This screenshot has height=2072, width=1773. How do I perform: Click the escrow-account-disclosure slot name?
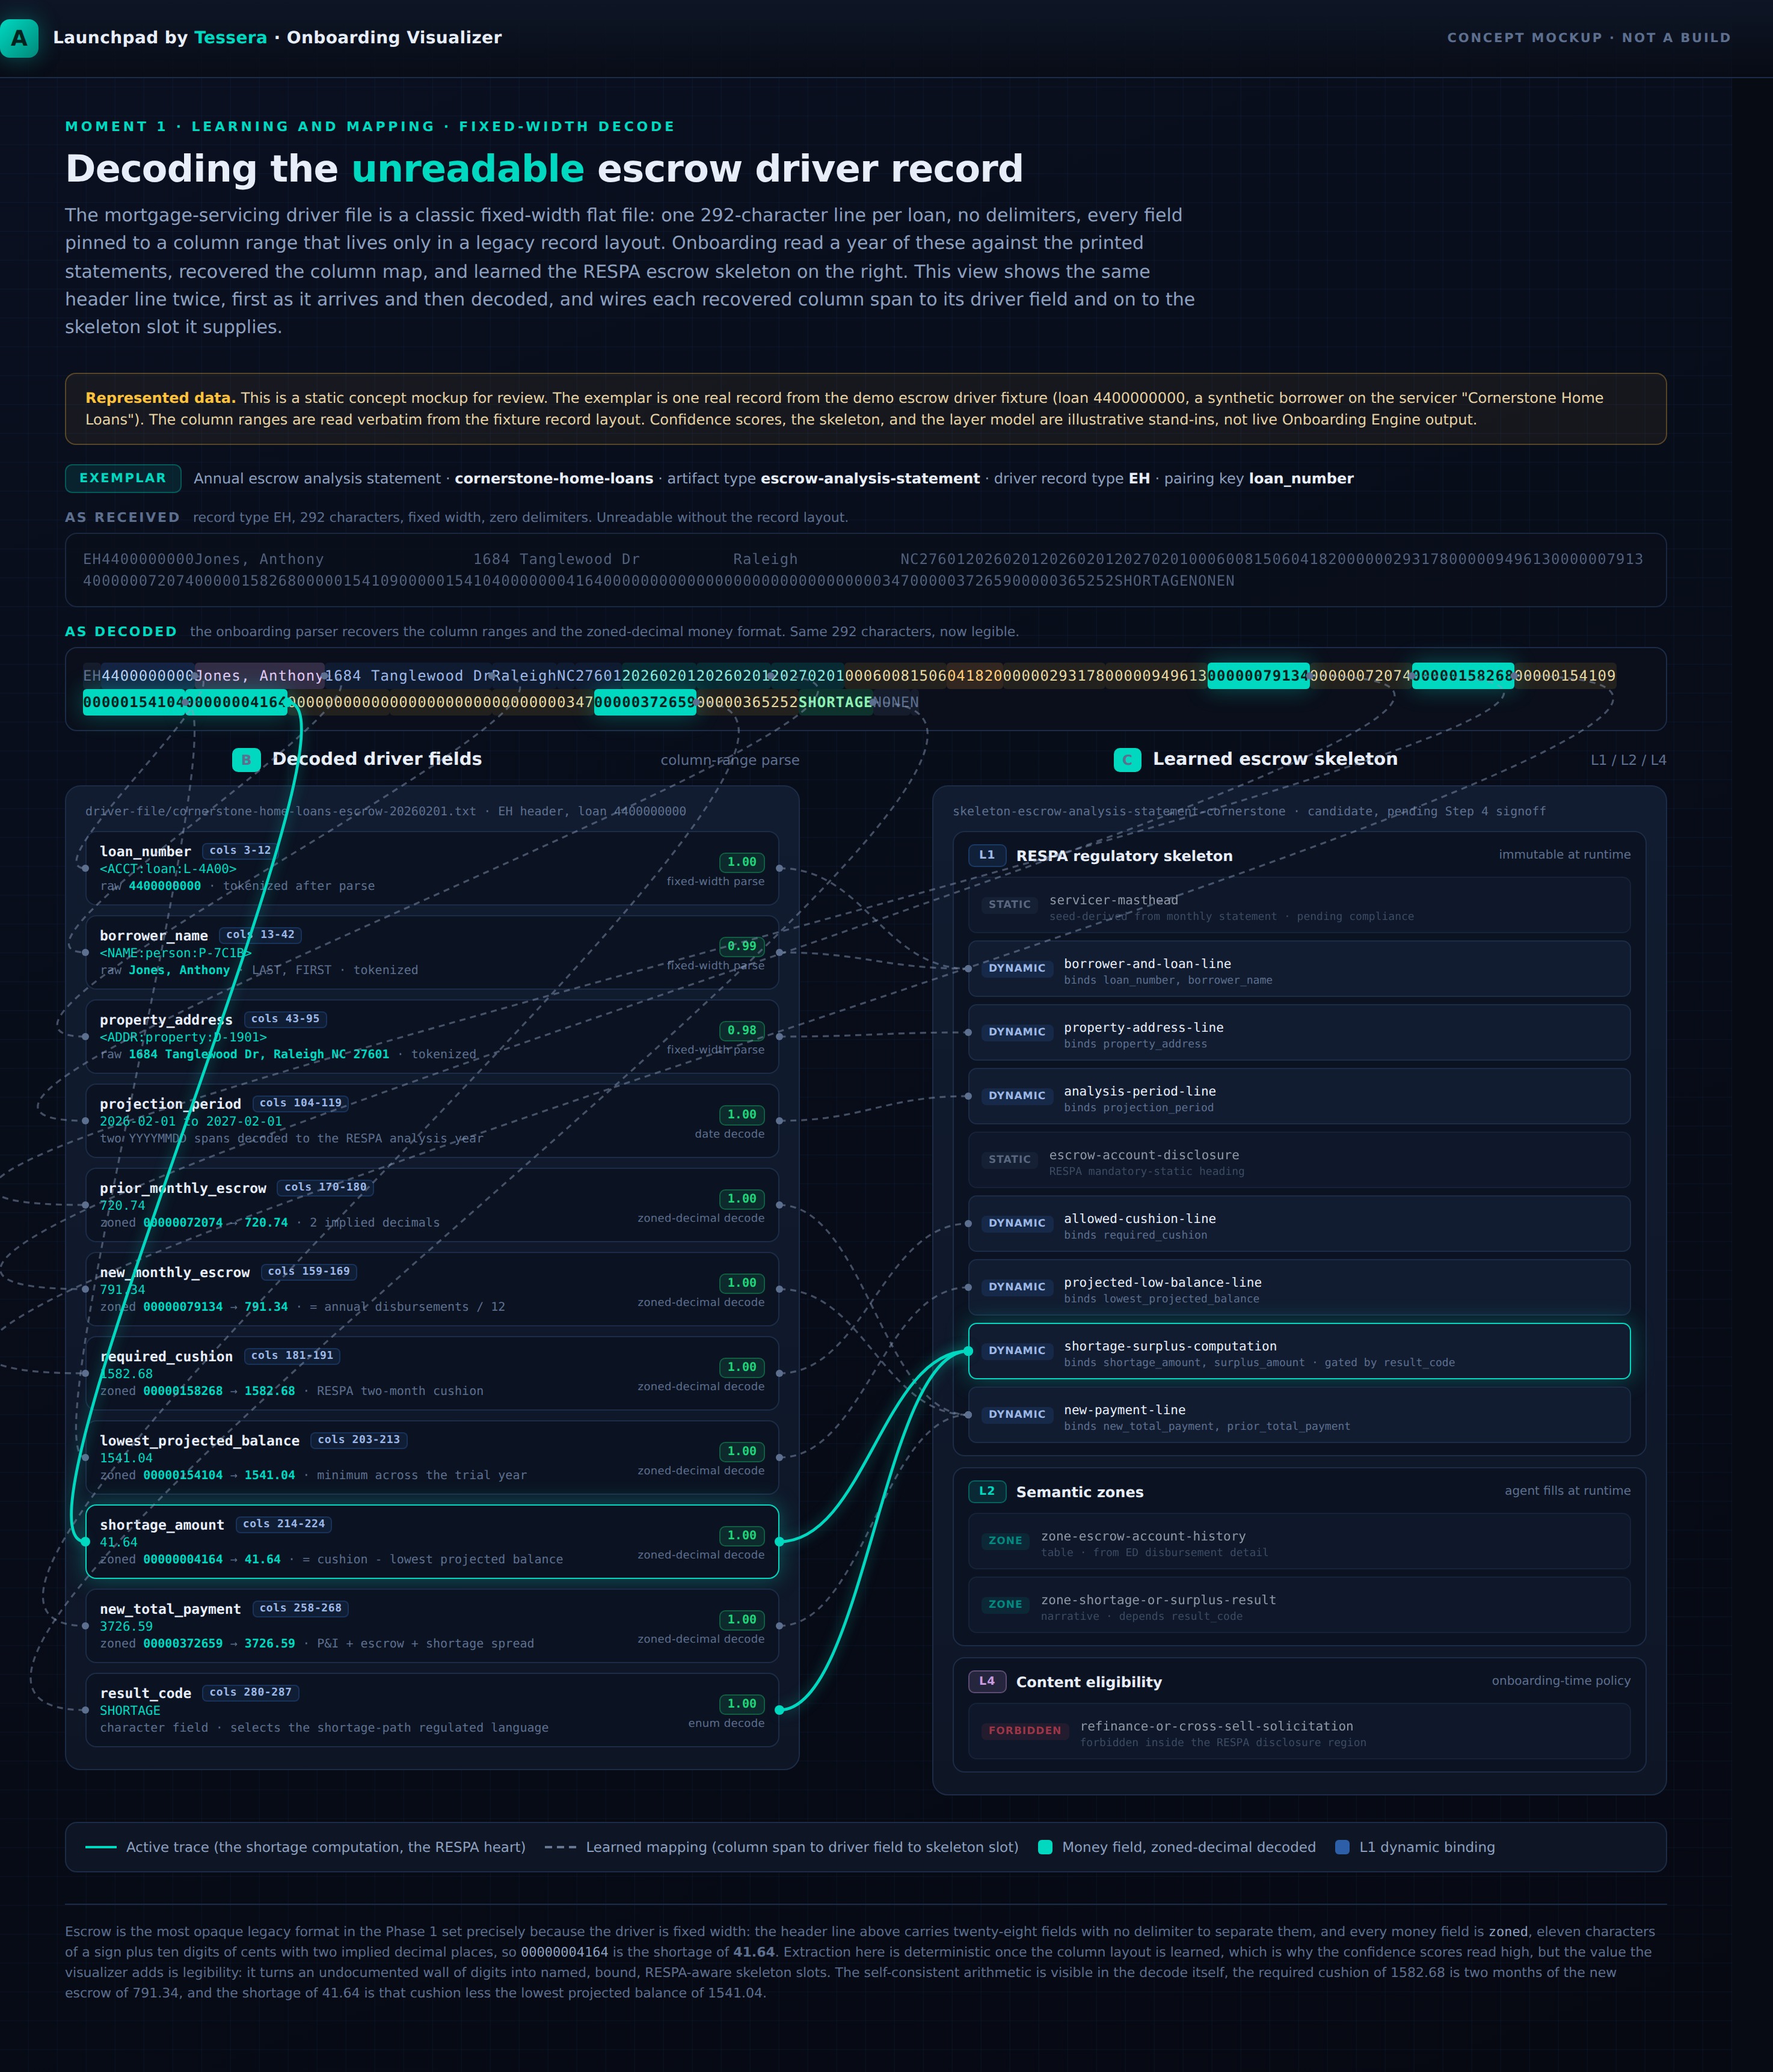pyautogui.click(x=1144, y=1155)
